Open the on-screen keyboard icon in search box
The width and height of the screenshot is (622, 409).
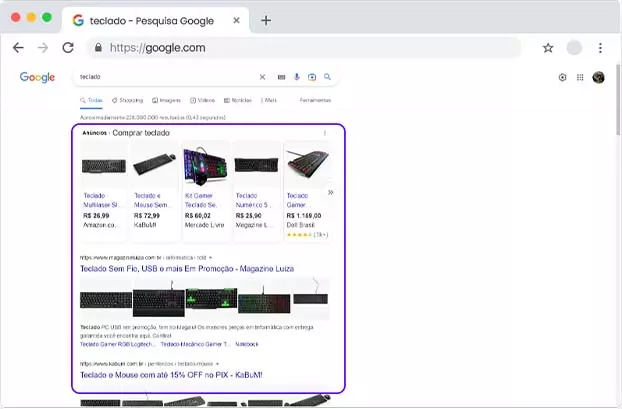click(x=281, y=77)
